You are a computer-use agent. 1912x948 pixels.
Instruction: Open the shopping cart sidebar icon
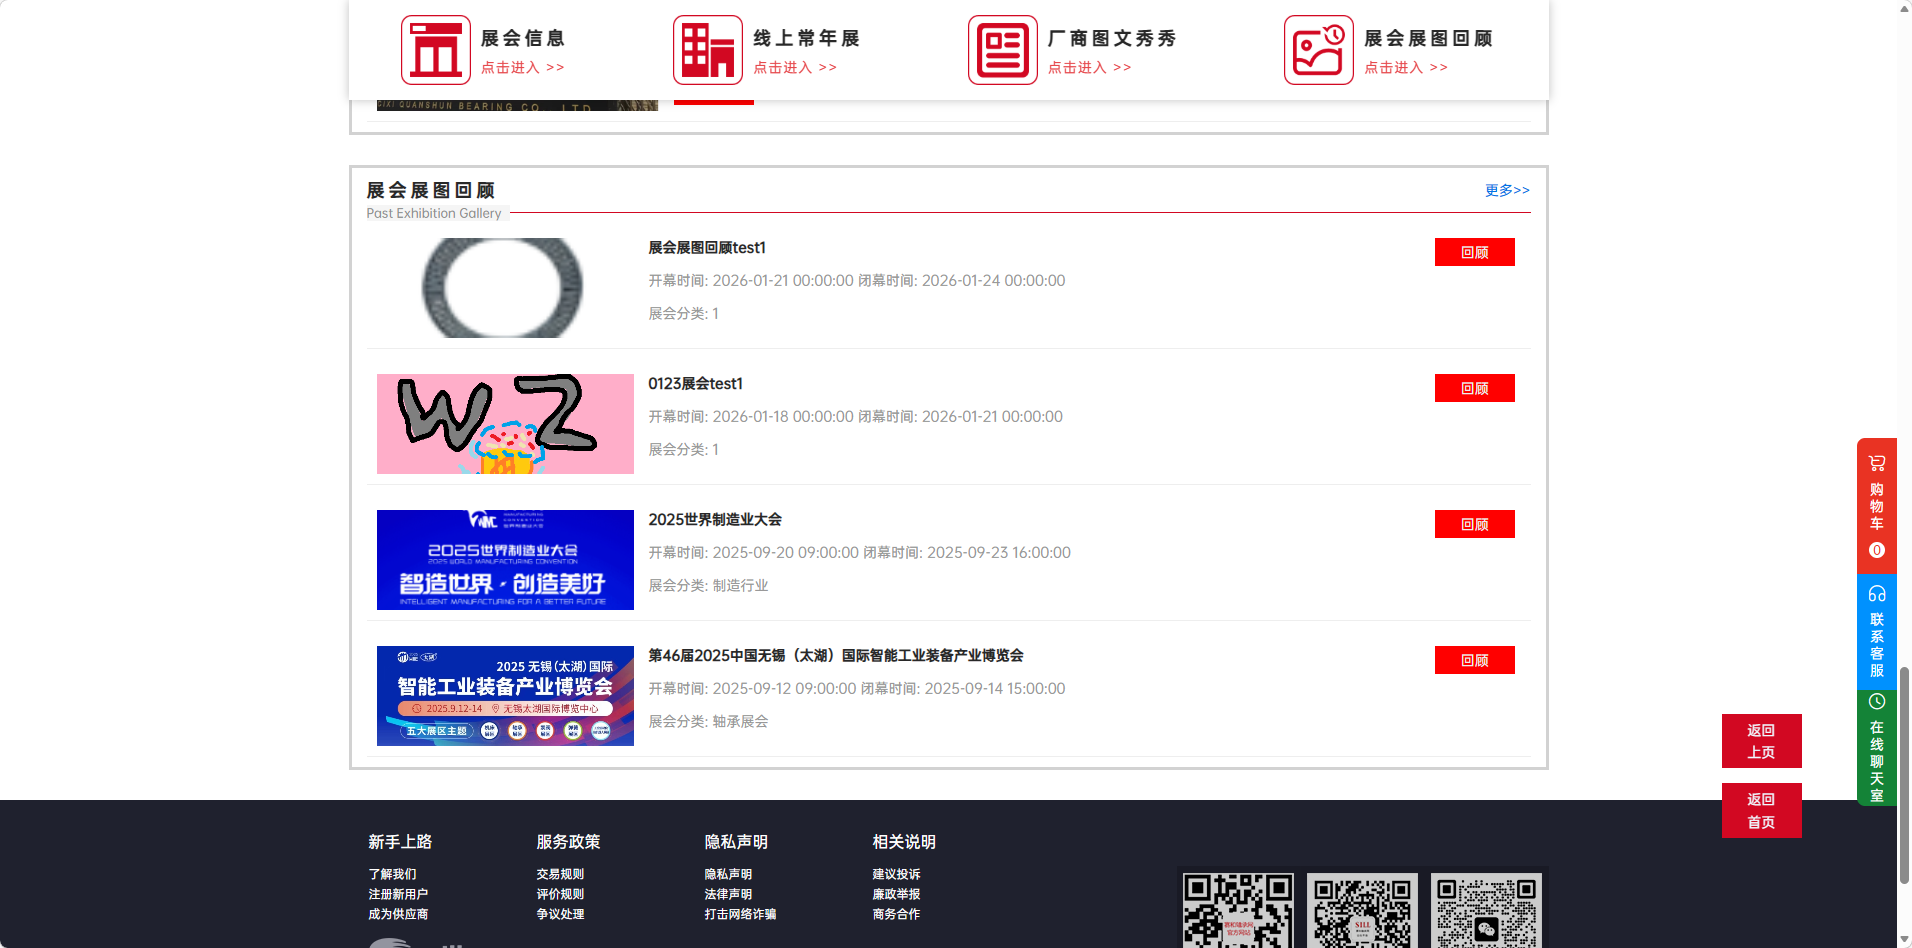pyautogui.click(x=1876, y=463)
